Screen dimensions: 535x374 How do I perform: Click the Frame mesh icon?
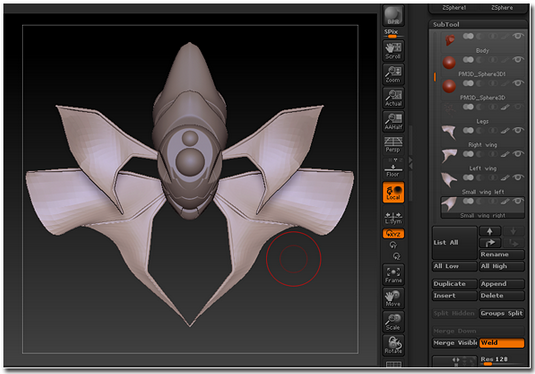[x=393, y=275]
